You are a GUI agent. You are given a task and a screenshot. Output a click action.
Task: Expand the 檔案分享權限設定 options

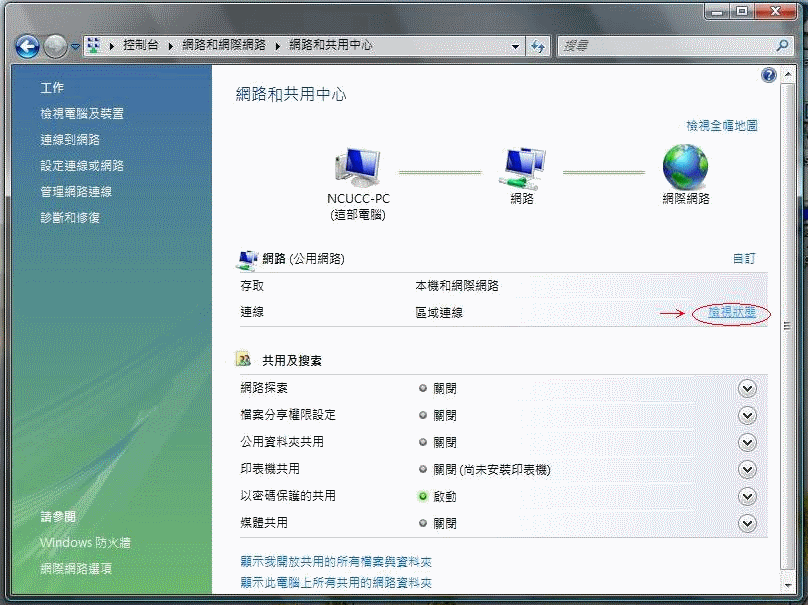[x=746, y=415]
